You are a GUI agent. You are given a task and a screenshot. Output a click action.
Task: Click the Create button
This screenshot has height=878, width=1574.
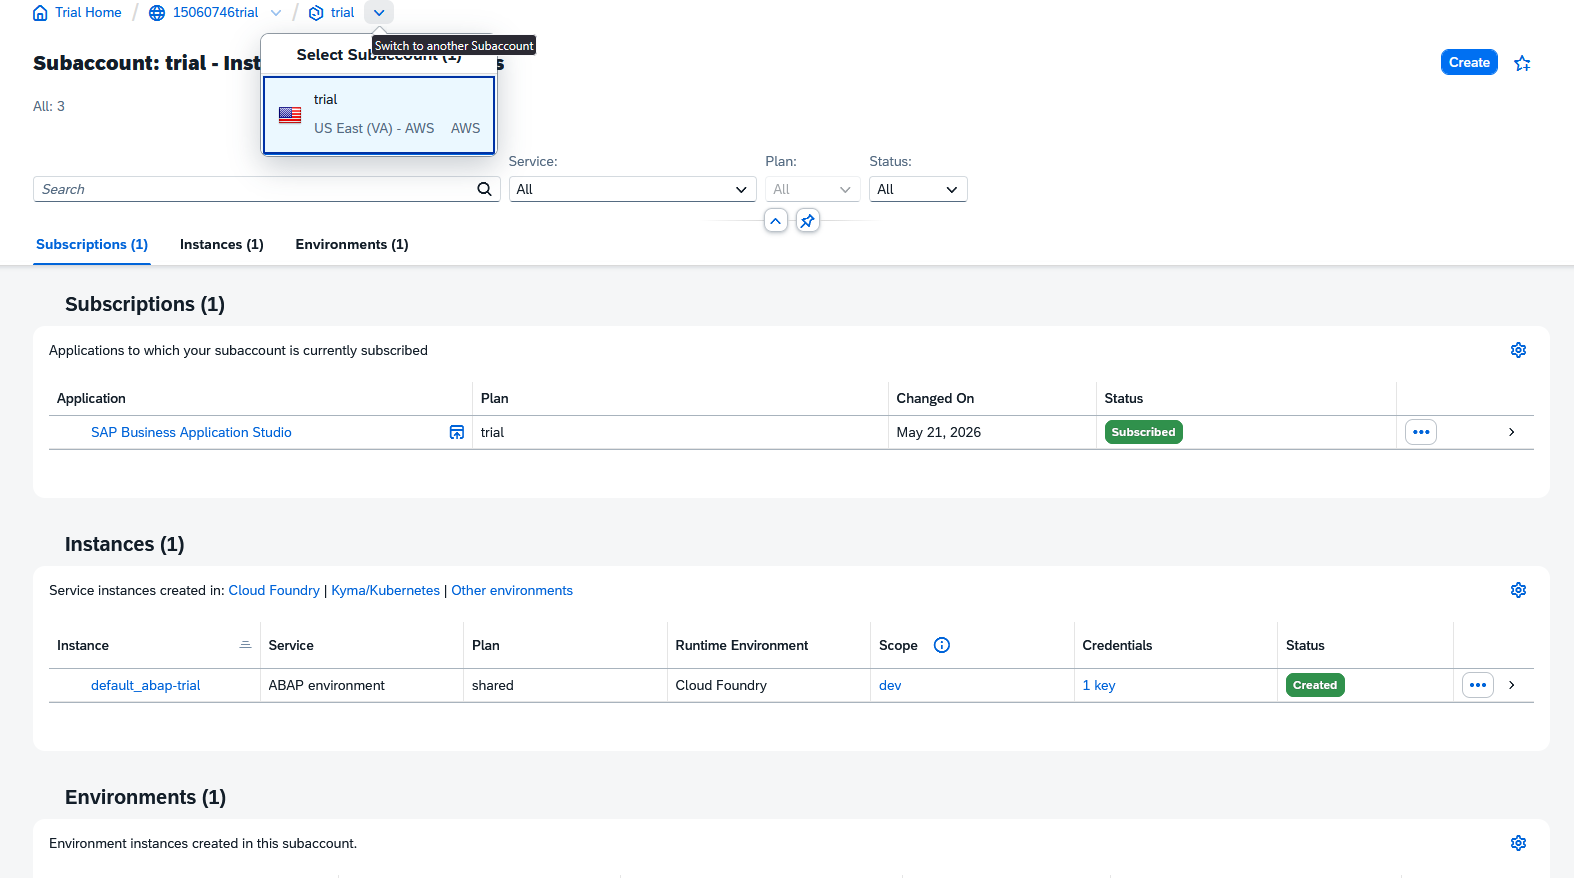tap(1469, 62)
